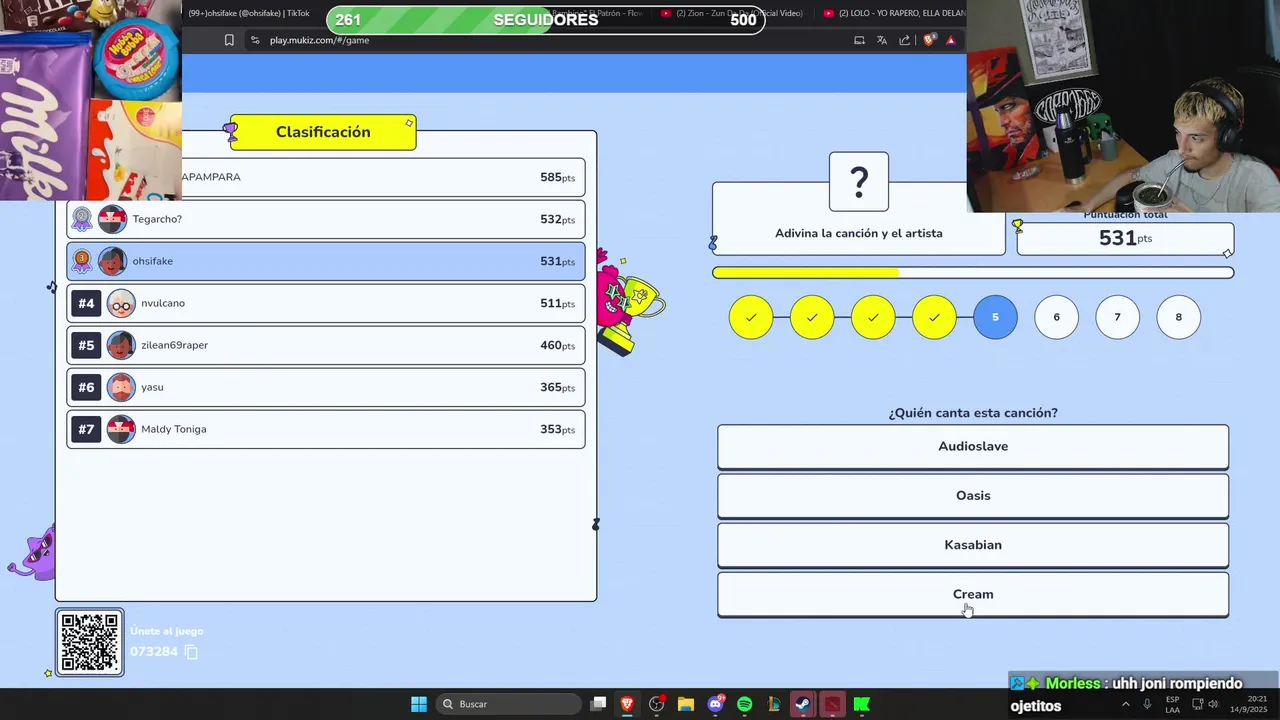
Task: Select ohsifake row in leaderboard
Action: pos(326,261)
